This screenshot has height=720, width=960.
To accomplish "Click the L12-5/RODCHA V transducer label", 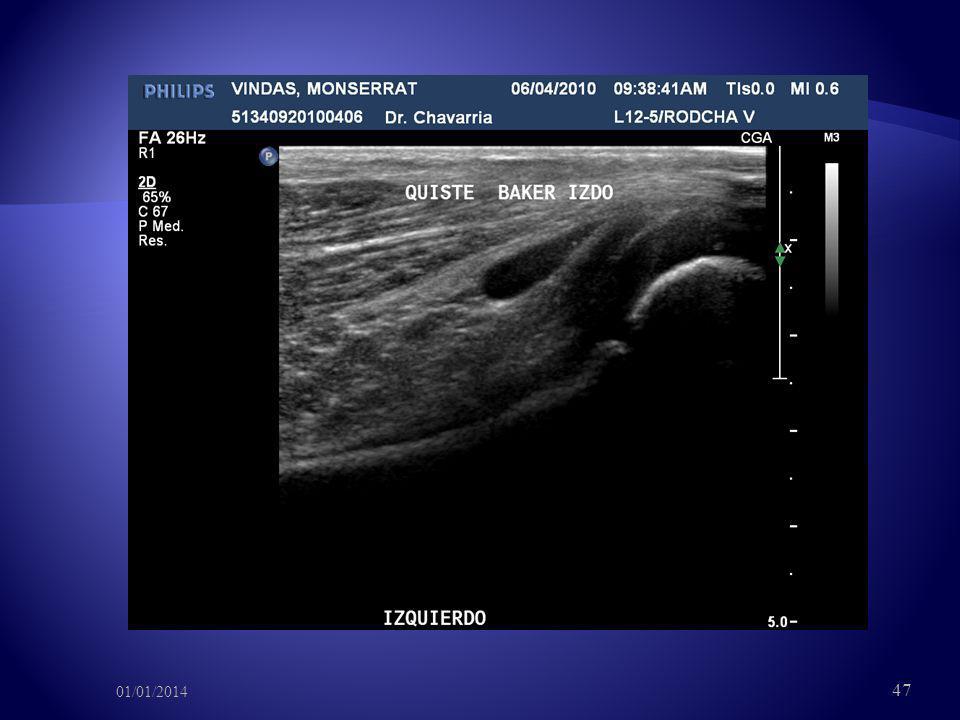I will pos(684,117).
